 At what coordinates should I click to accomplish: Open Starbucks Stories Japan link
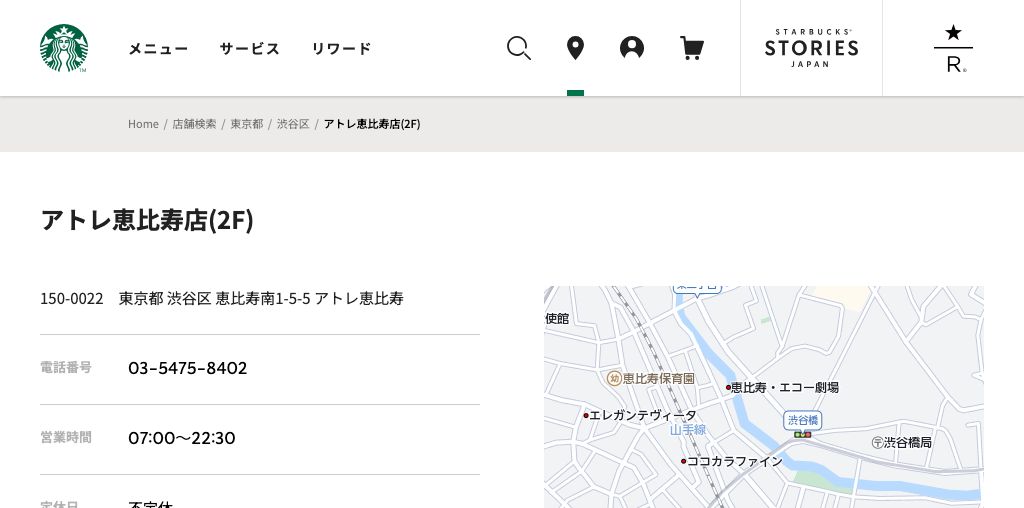[x=811, y=48]
